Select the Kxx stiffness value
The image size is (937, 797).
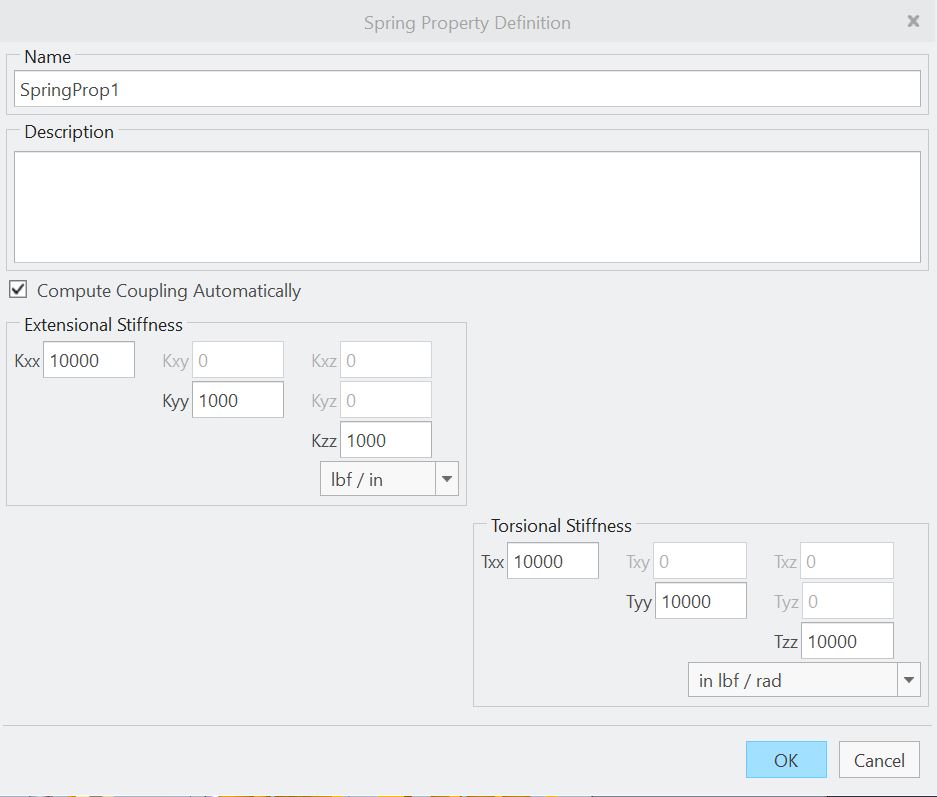point(88,359)
